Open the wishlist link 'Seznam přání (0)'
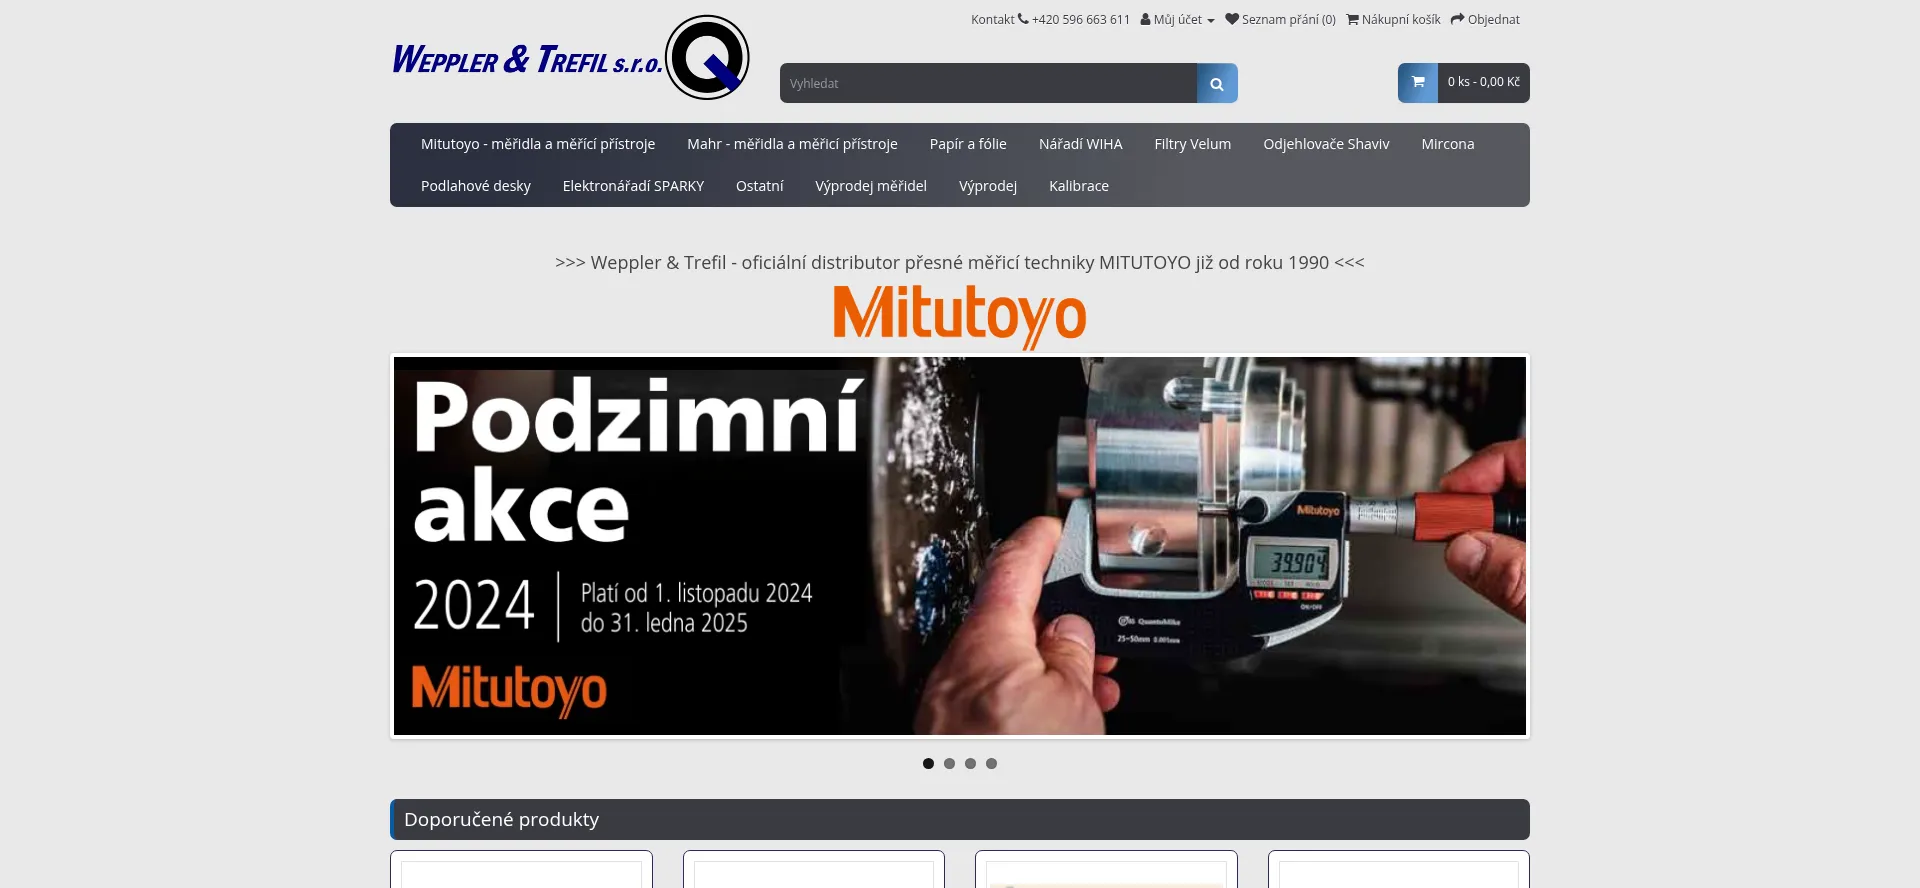1920x888 pixels. (1280, 20)
